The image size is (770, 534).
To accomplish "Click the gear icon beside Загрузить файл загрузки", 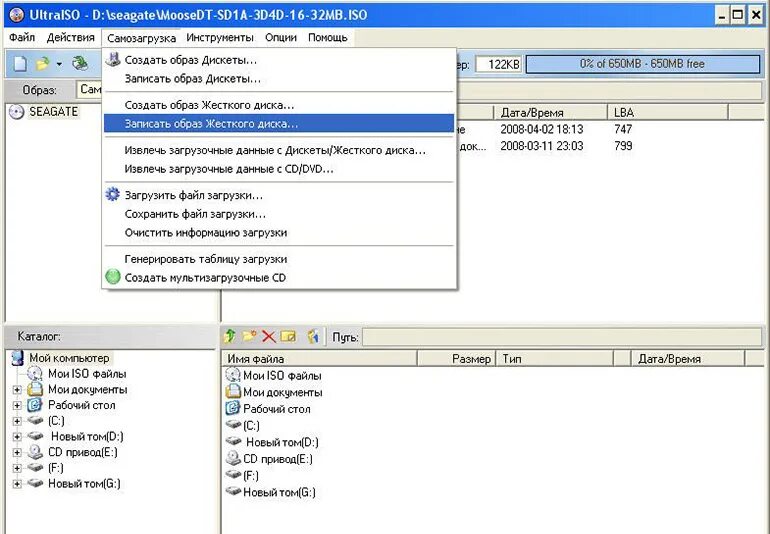I will click(112, 195).
